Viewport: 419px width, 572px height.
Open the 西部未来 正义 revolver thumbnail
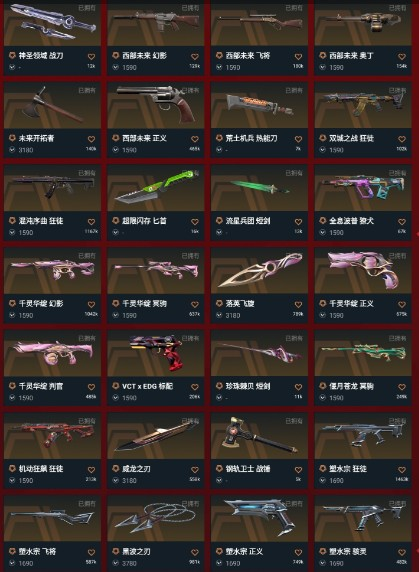(x=156, y=105)
